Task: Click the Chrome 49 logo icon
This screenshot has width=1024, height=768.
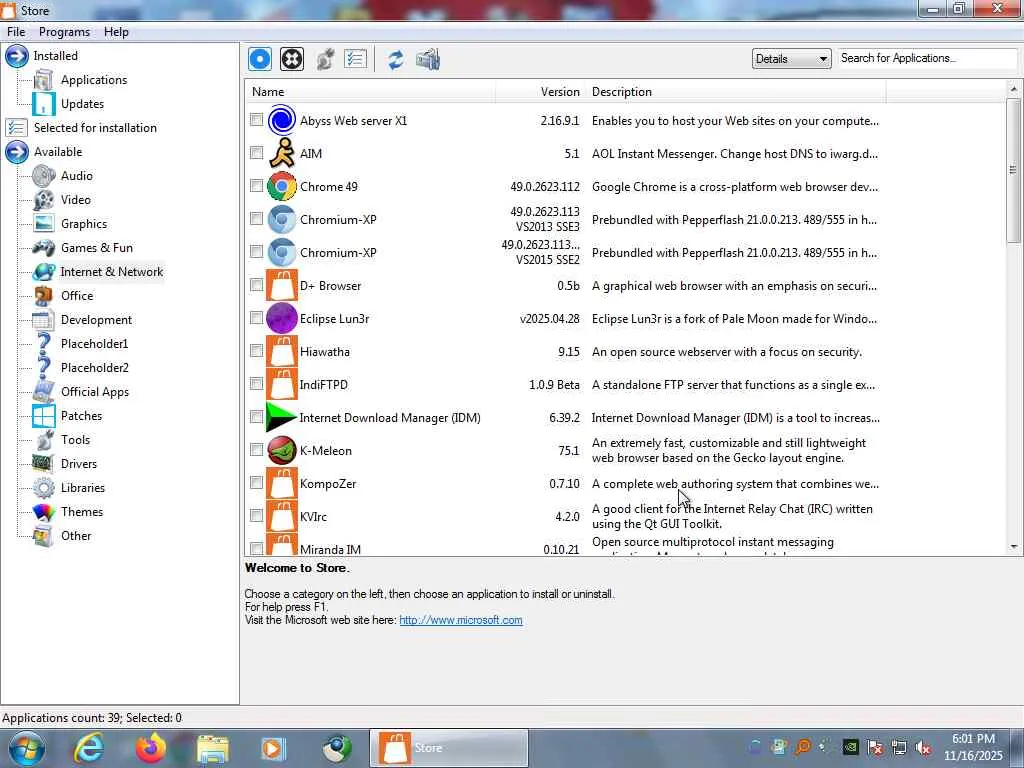Action: (x=282, y=186)
